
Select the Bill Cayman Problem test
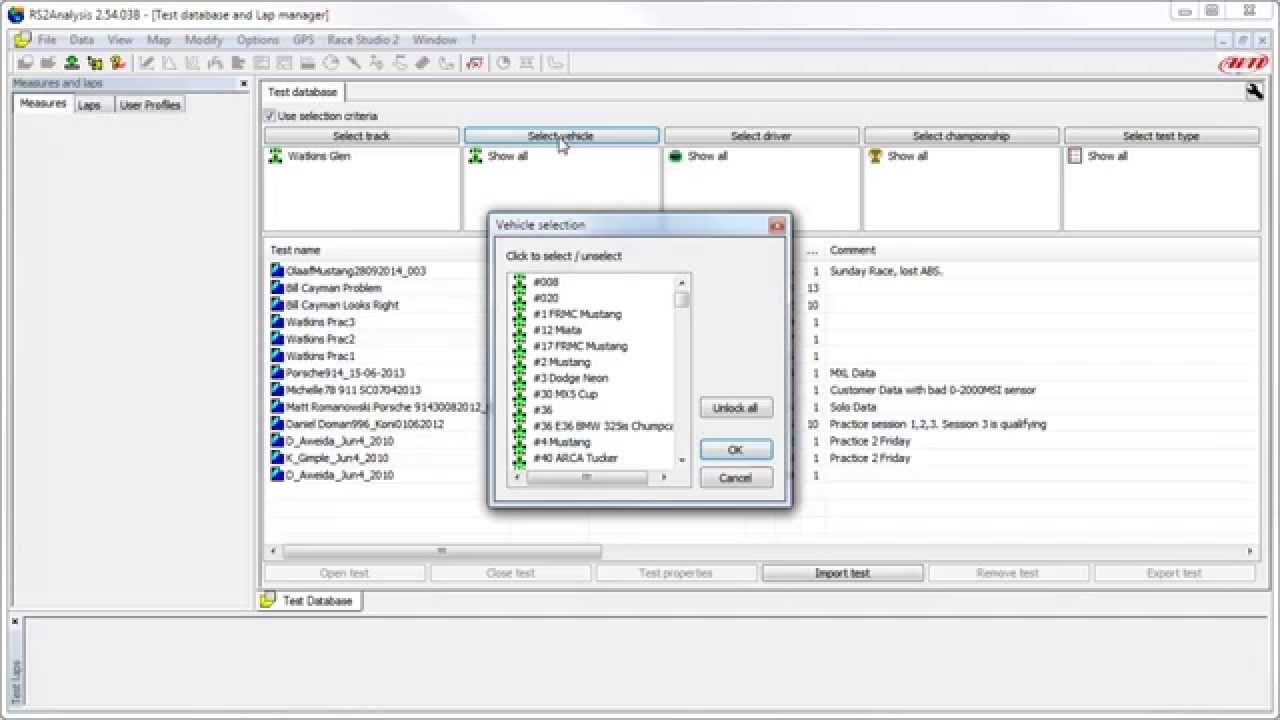pyautogui.click(x=333, y=288)
